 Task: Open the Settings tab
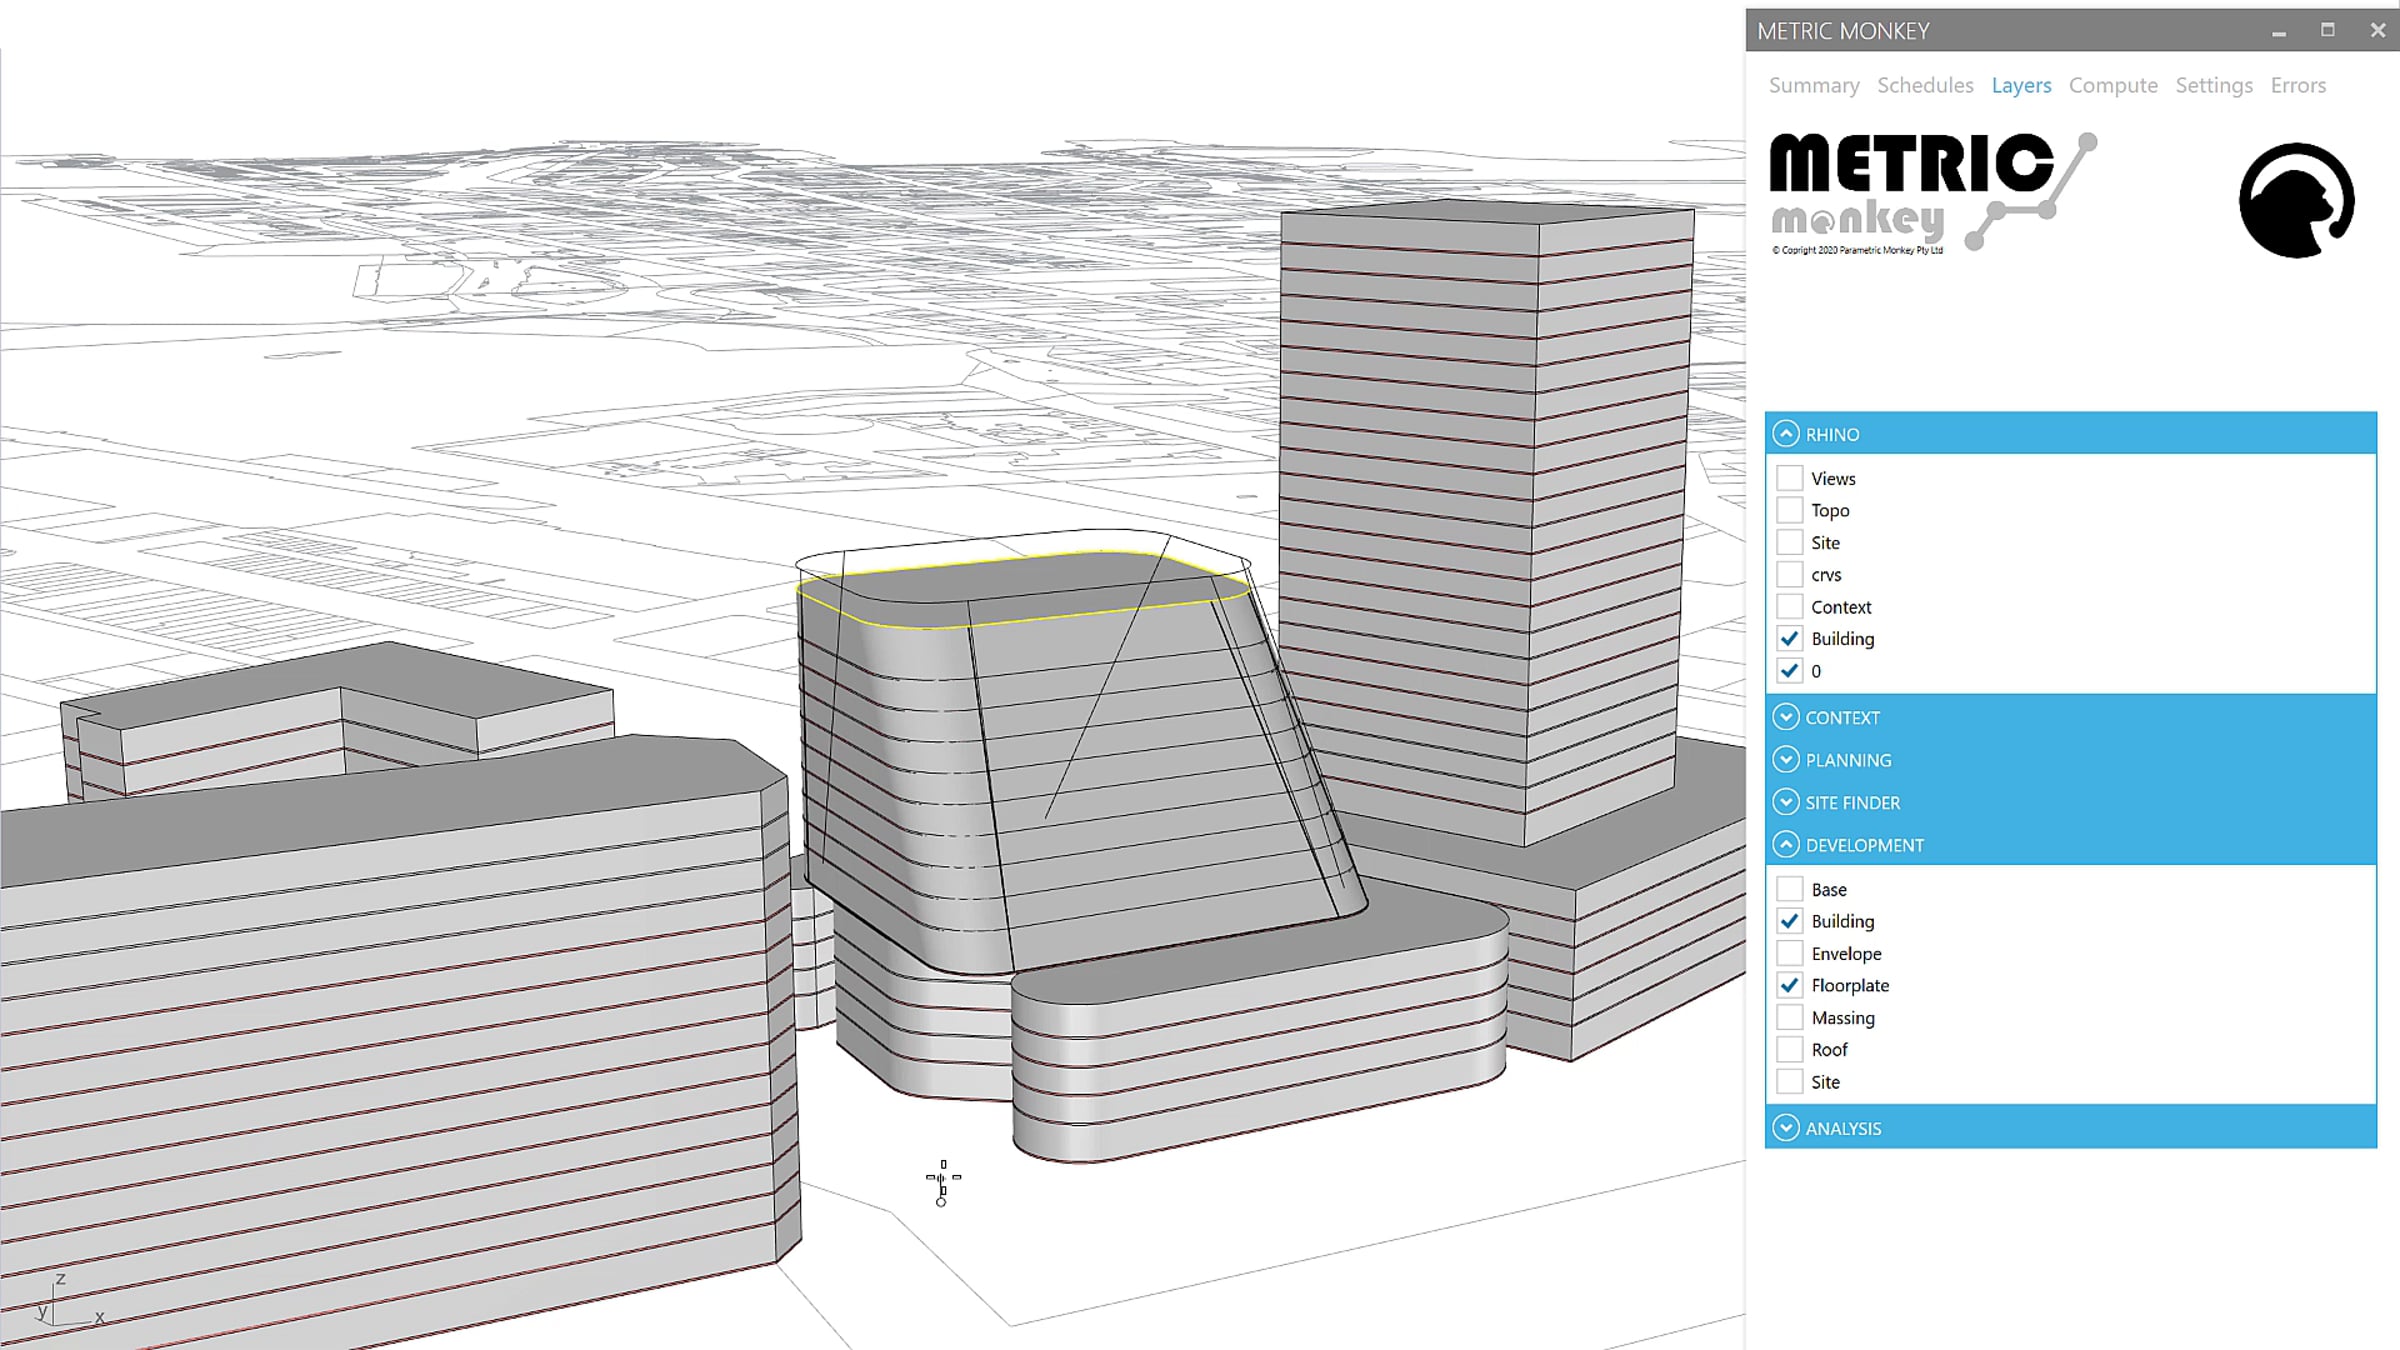(2214, 85)
